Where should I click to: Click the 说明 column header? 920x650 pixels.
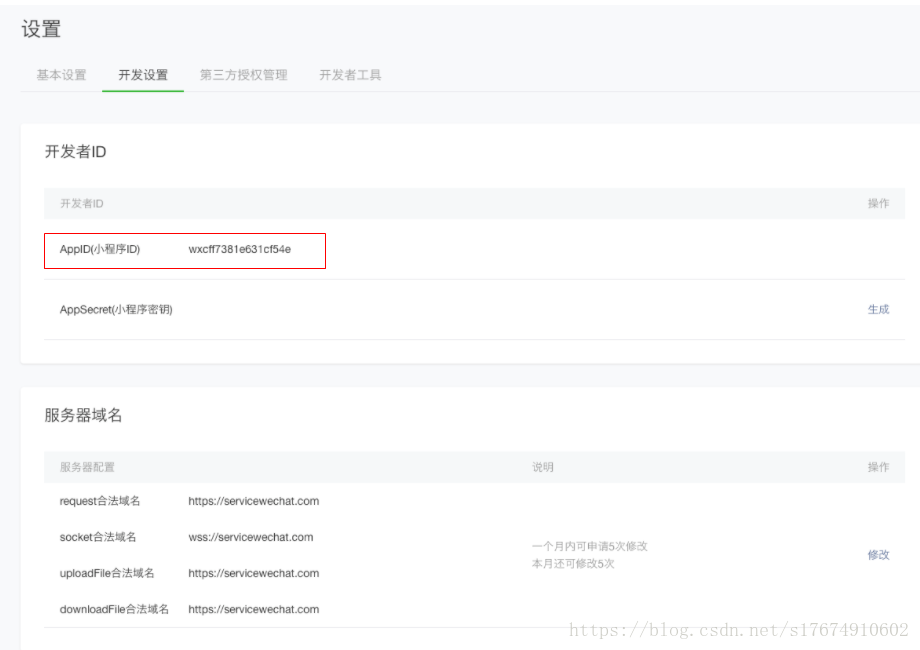tap(543, 467)
